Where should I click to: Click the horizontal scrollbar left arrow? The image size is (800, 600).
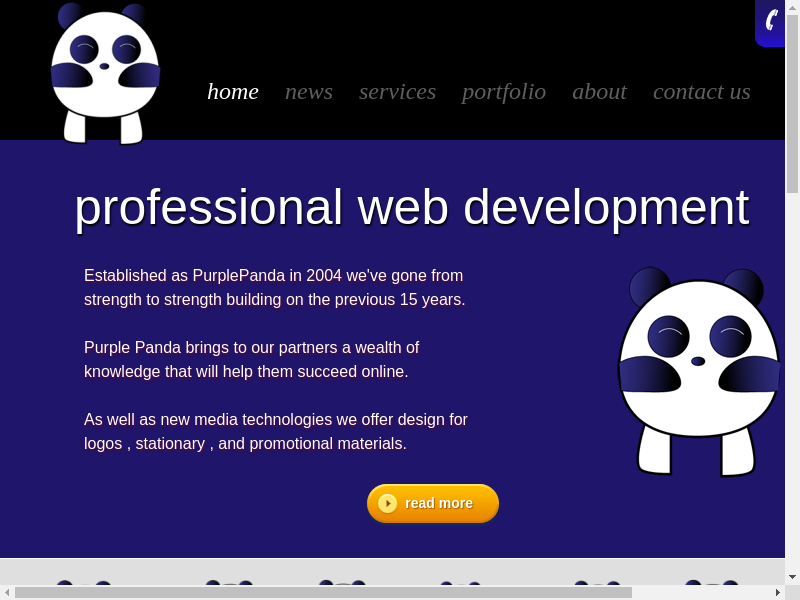[x=7, y=592]
